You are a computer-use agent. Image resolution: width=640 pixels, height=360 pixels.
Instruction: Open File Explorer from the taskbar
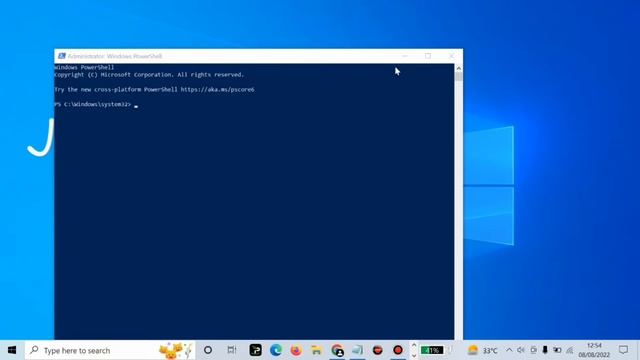click(316, 350)
